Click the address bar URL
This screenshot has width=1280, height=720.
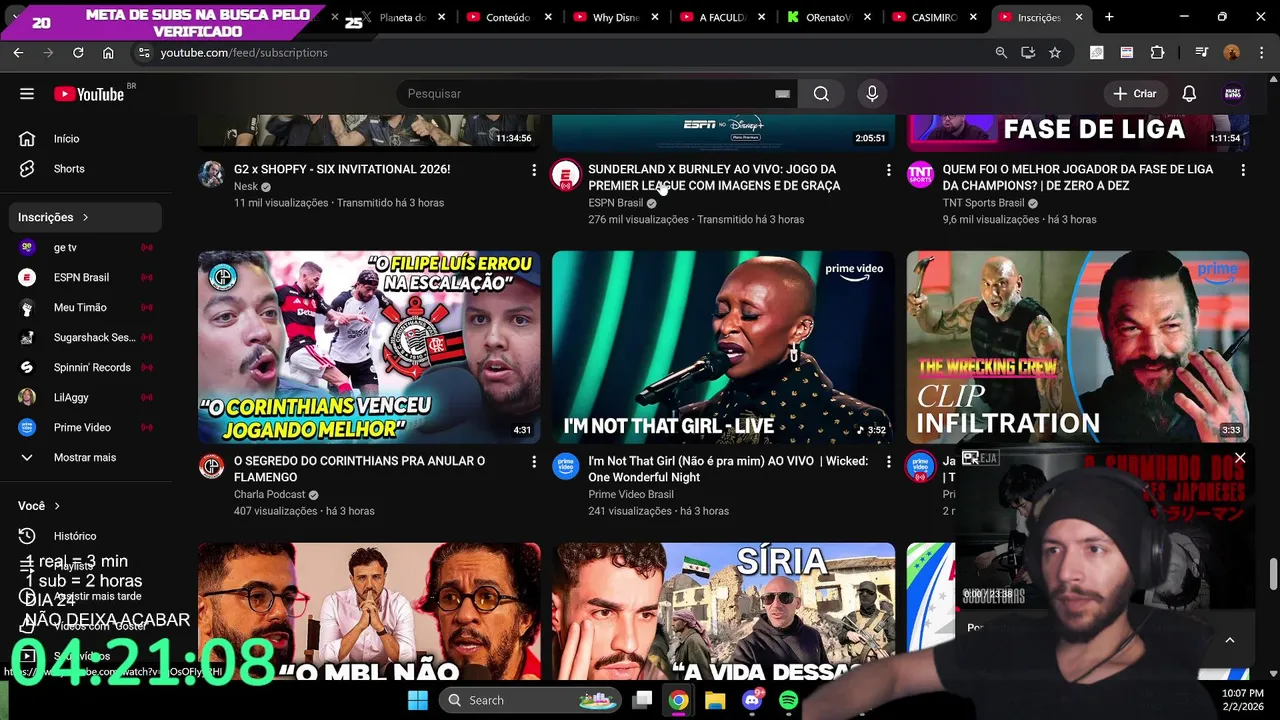pos(244,53)
